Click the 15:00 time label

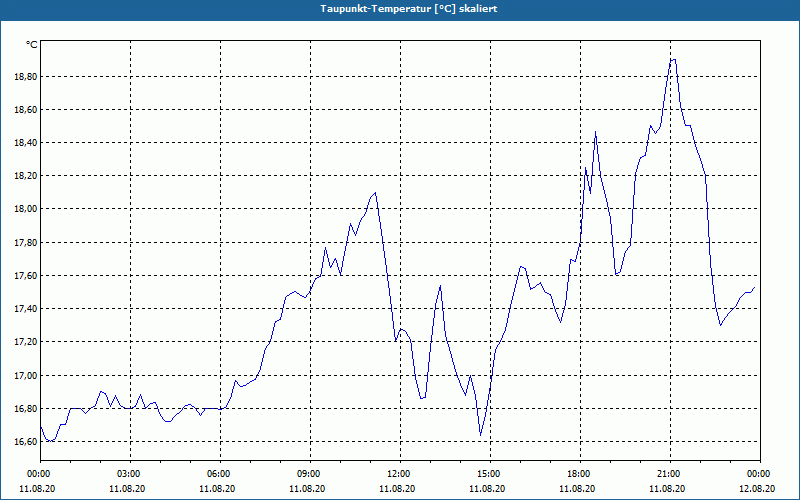point(487,474)
